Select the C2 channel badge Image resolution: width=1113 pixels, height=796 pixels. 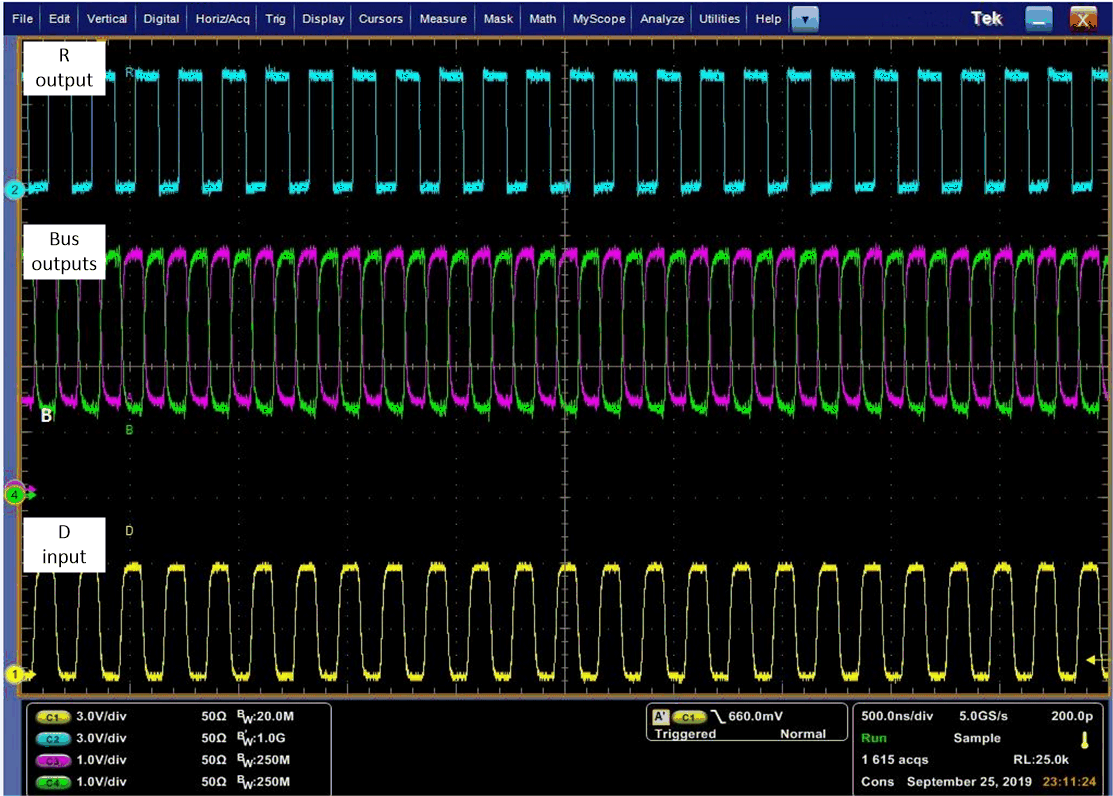coord(52,737)
